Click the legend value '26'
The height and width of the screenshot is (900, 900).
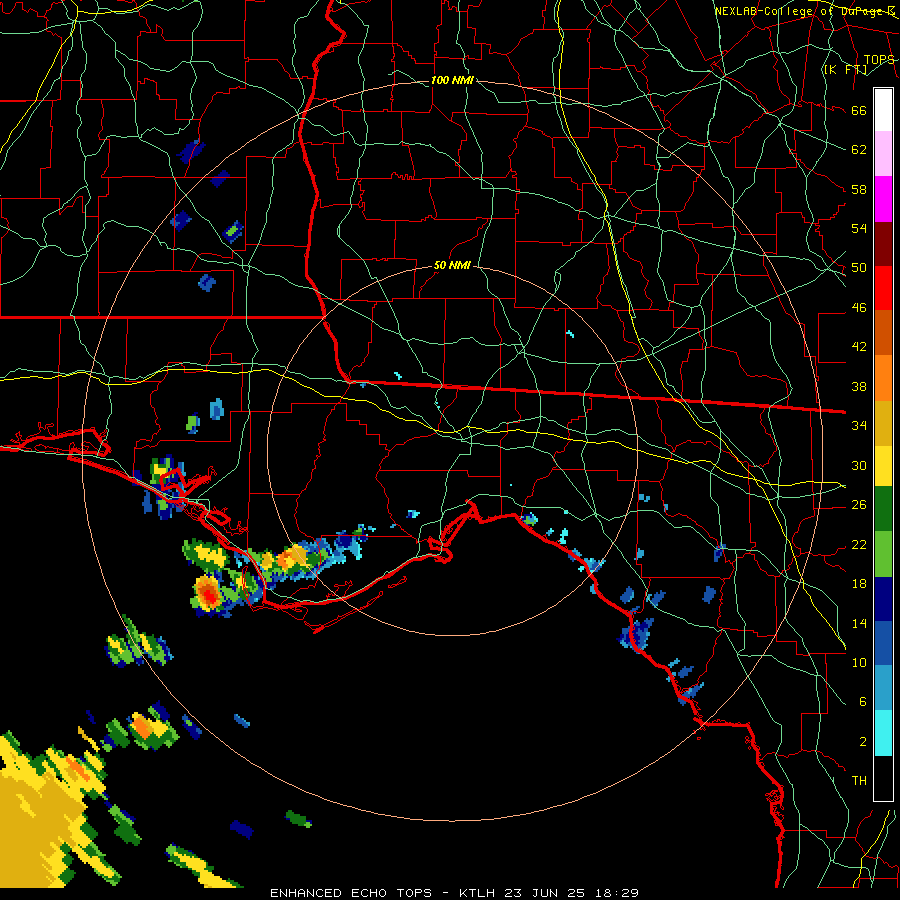[x=859, y=505]
